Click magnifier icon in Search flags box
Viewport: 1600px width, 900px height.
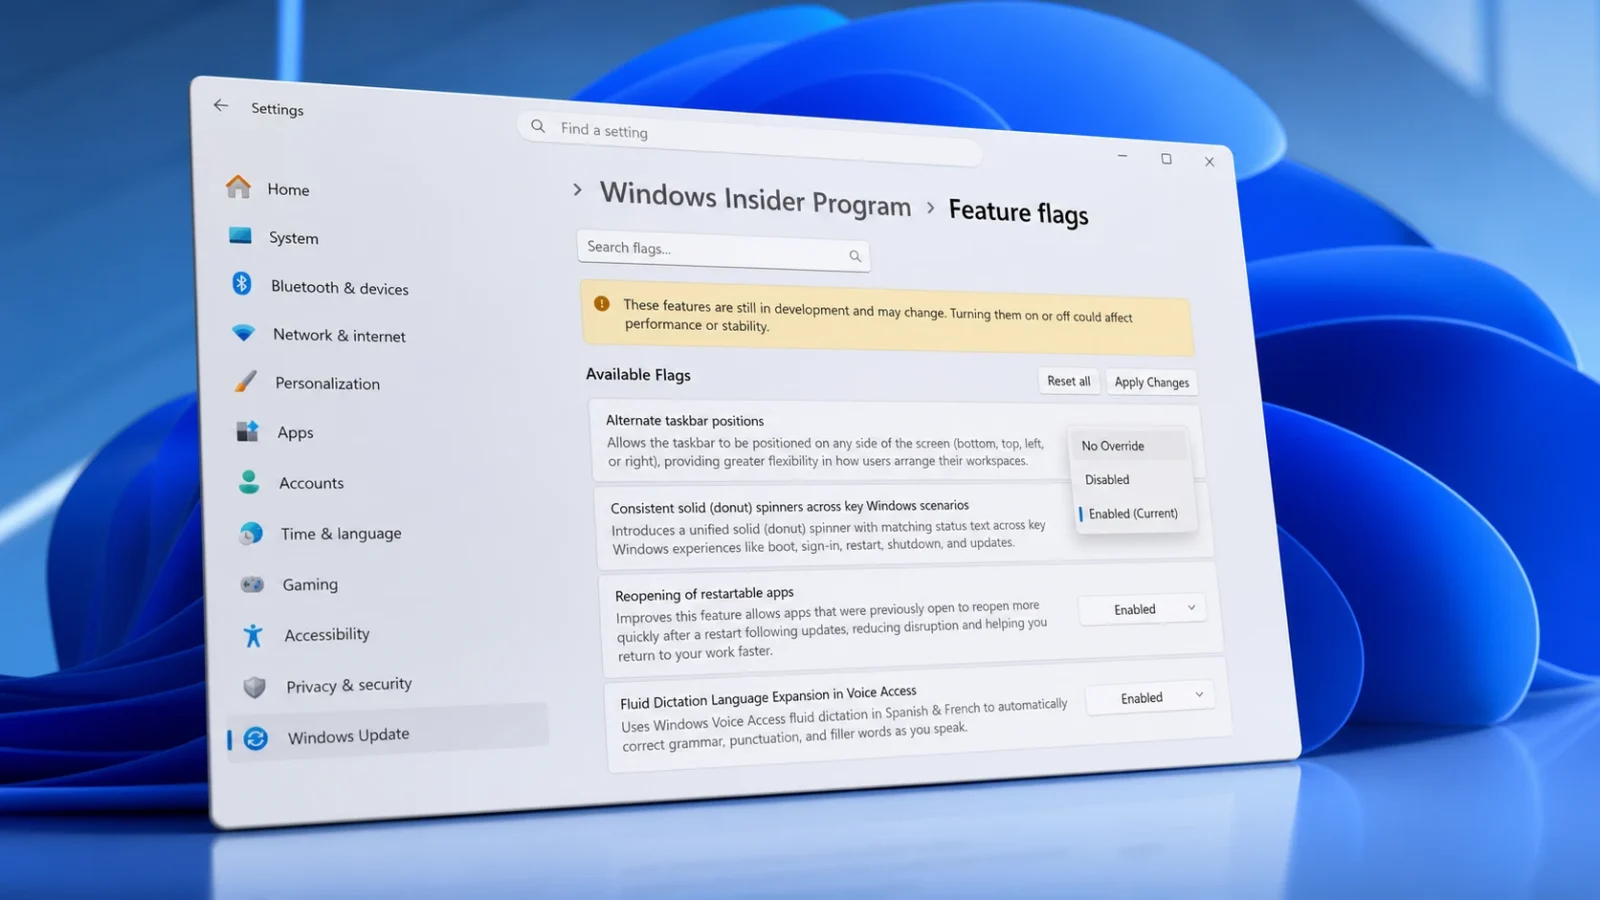(855, 256)
